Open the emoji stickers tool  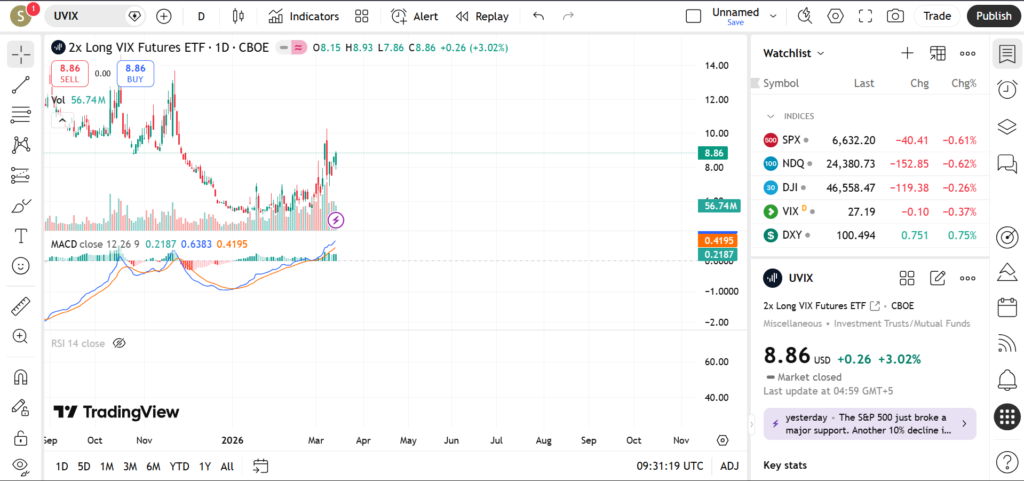tap(21, 266)
